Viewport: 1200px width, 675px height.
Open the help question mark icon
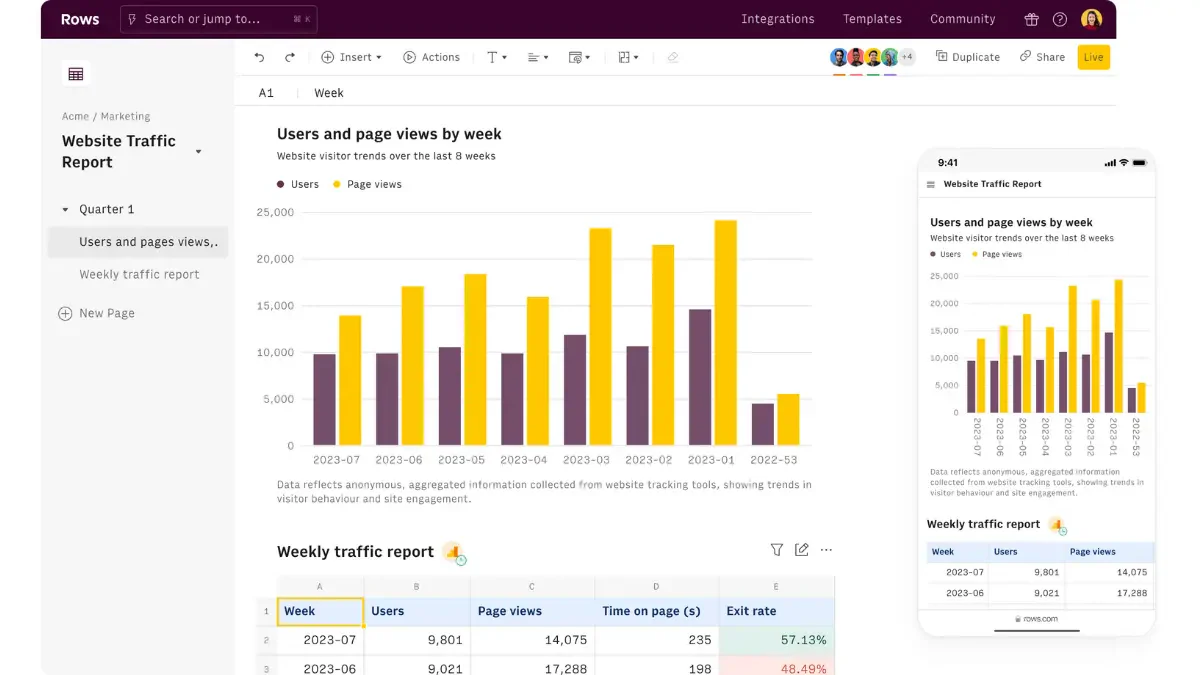point(1060,19)
